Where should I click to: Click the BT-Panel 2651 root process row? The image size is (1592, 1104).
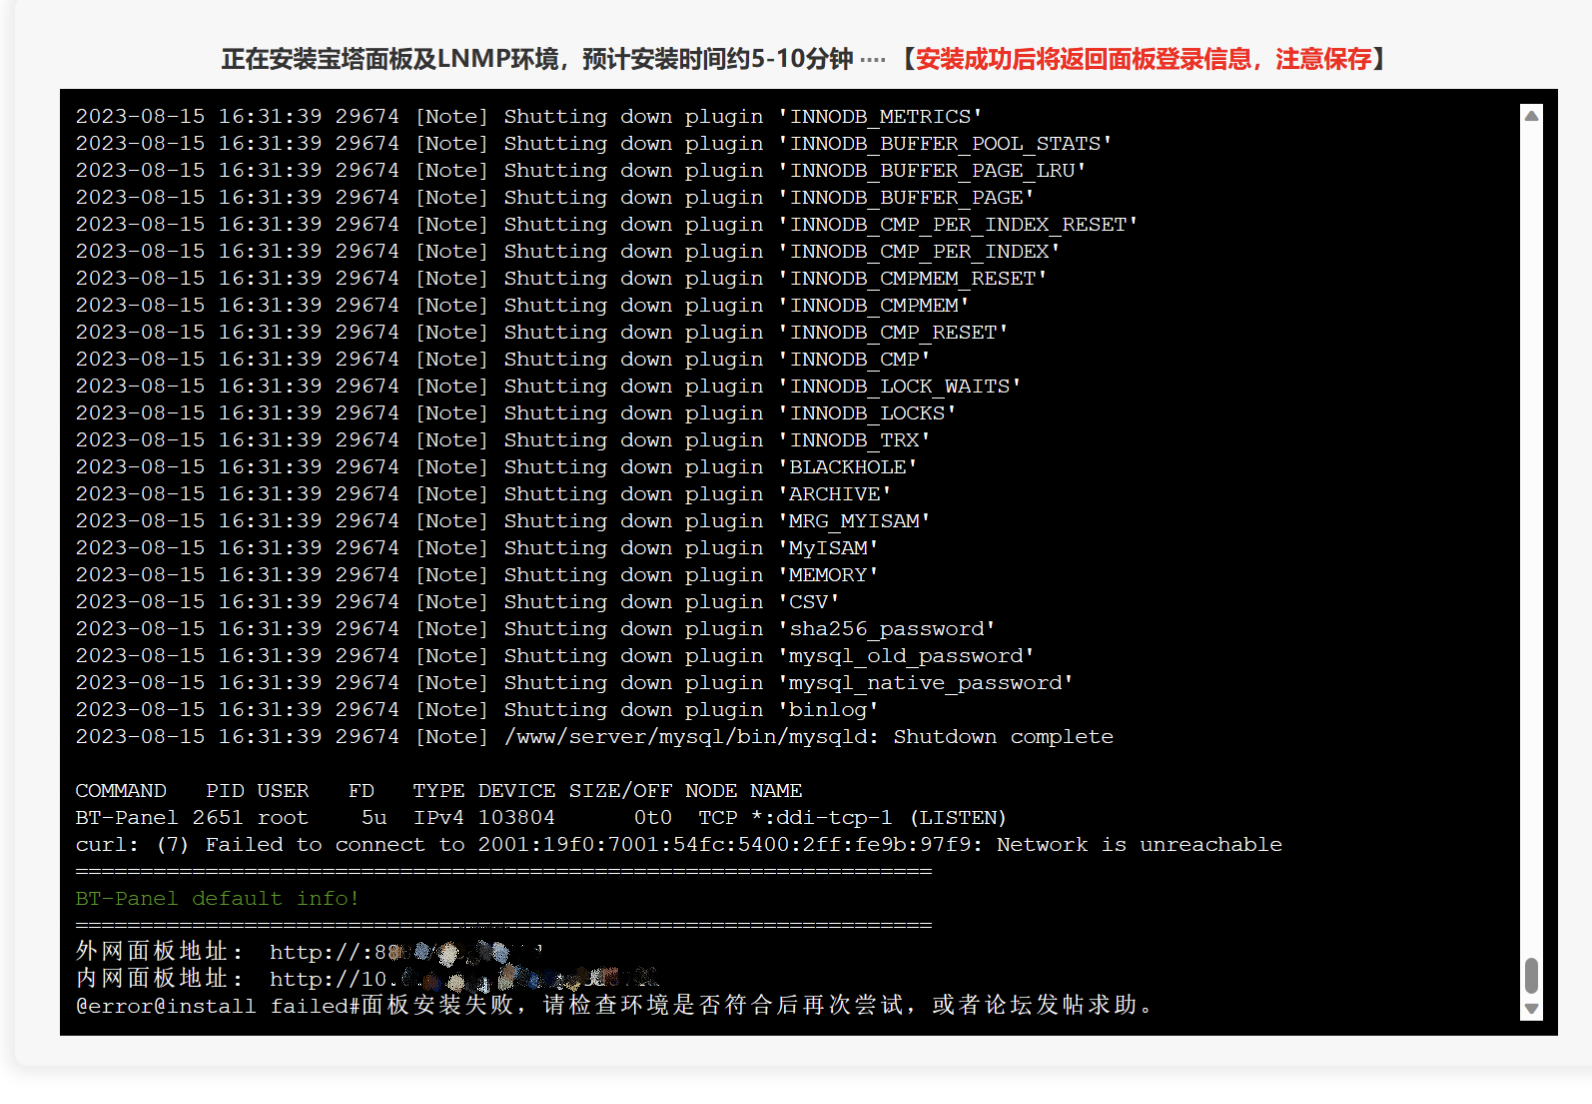pos(540,817)
